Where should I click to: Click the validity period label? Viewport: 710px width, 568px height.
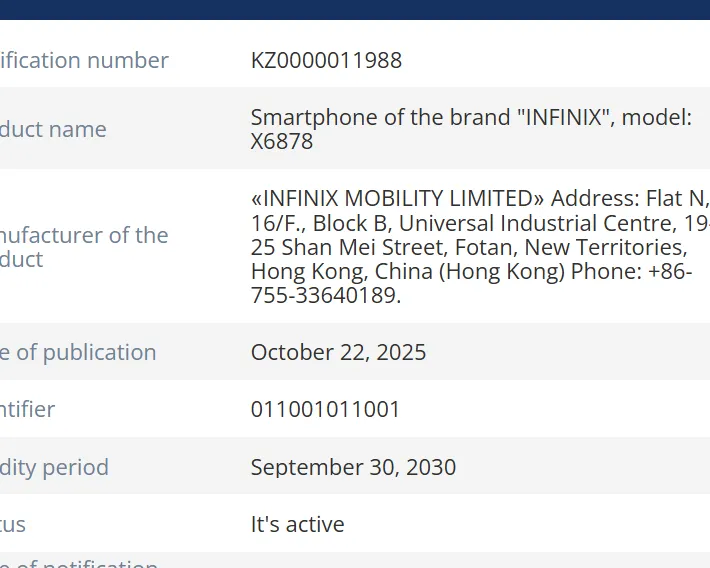point(55,467)
